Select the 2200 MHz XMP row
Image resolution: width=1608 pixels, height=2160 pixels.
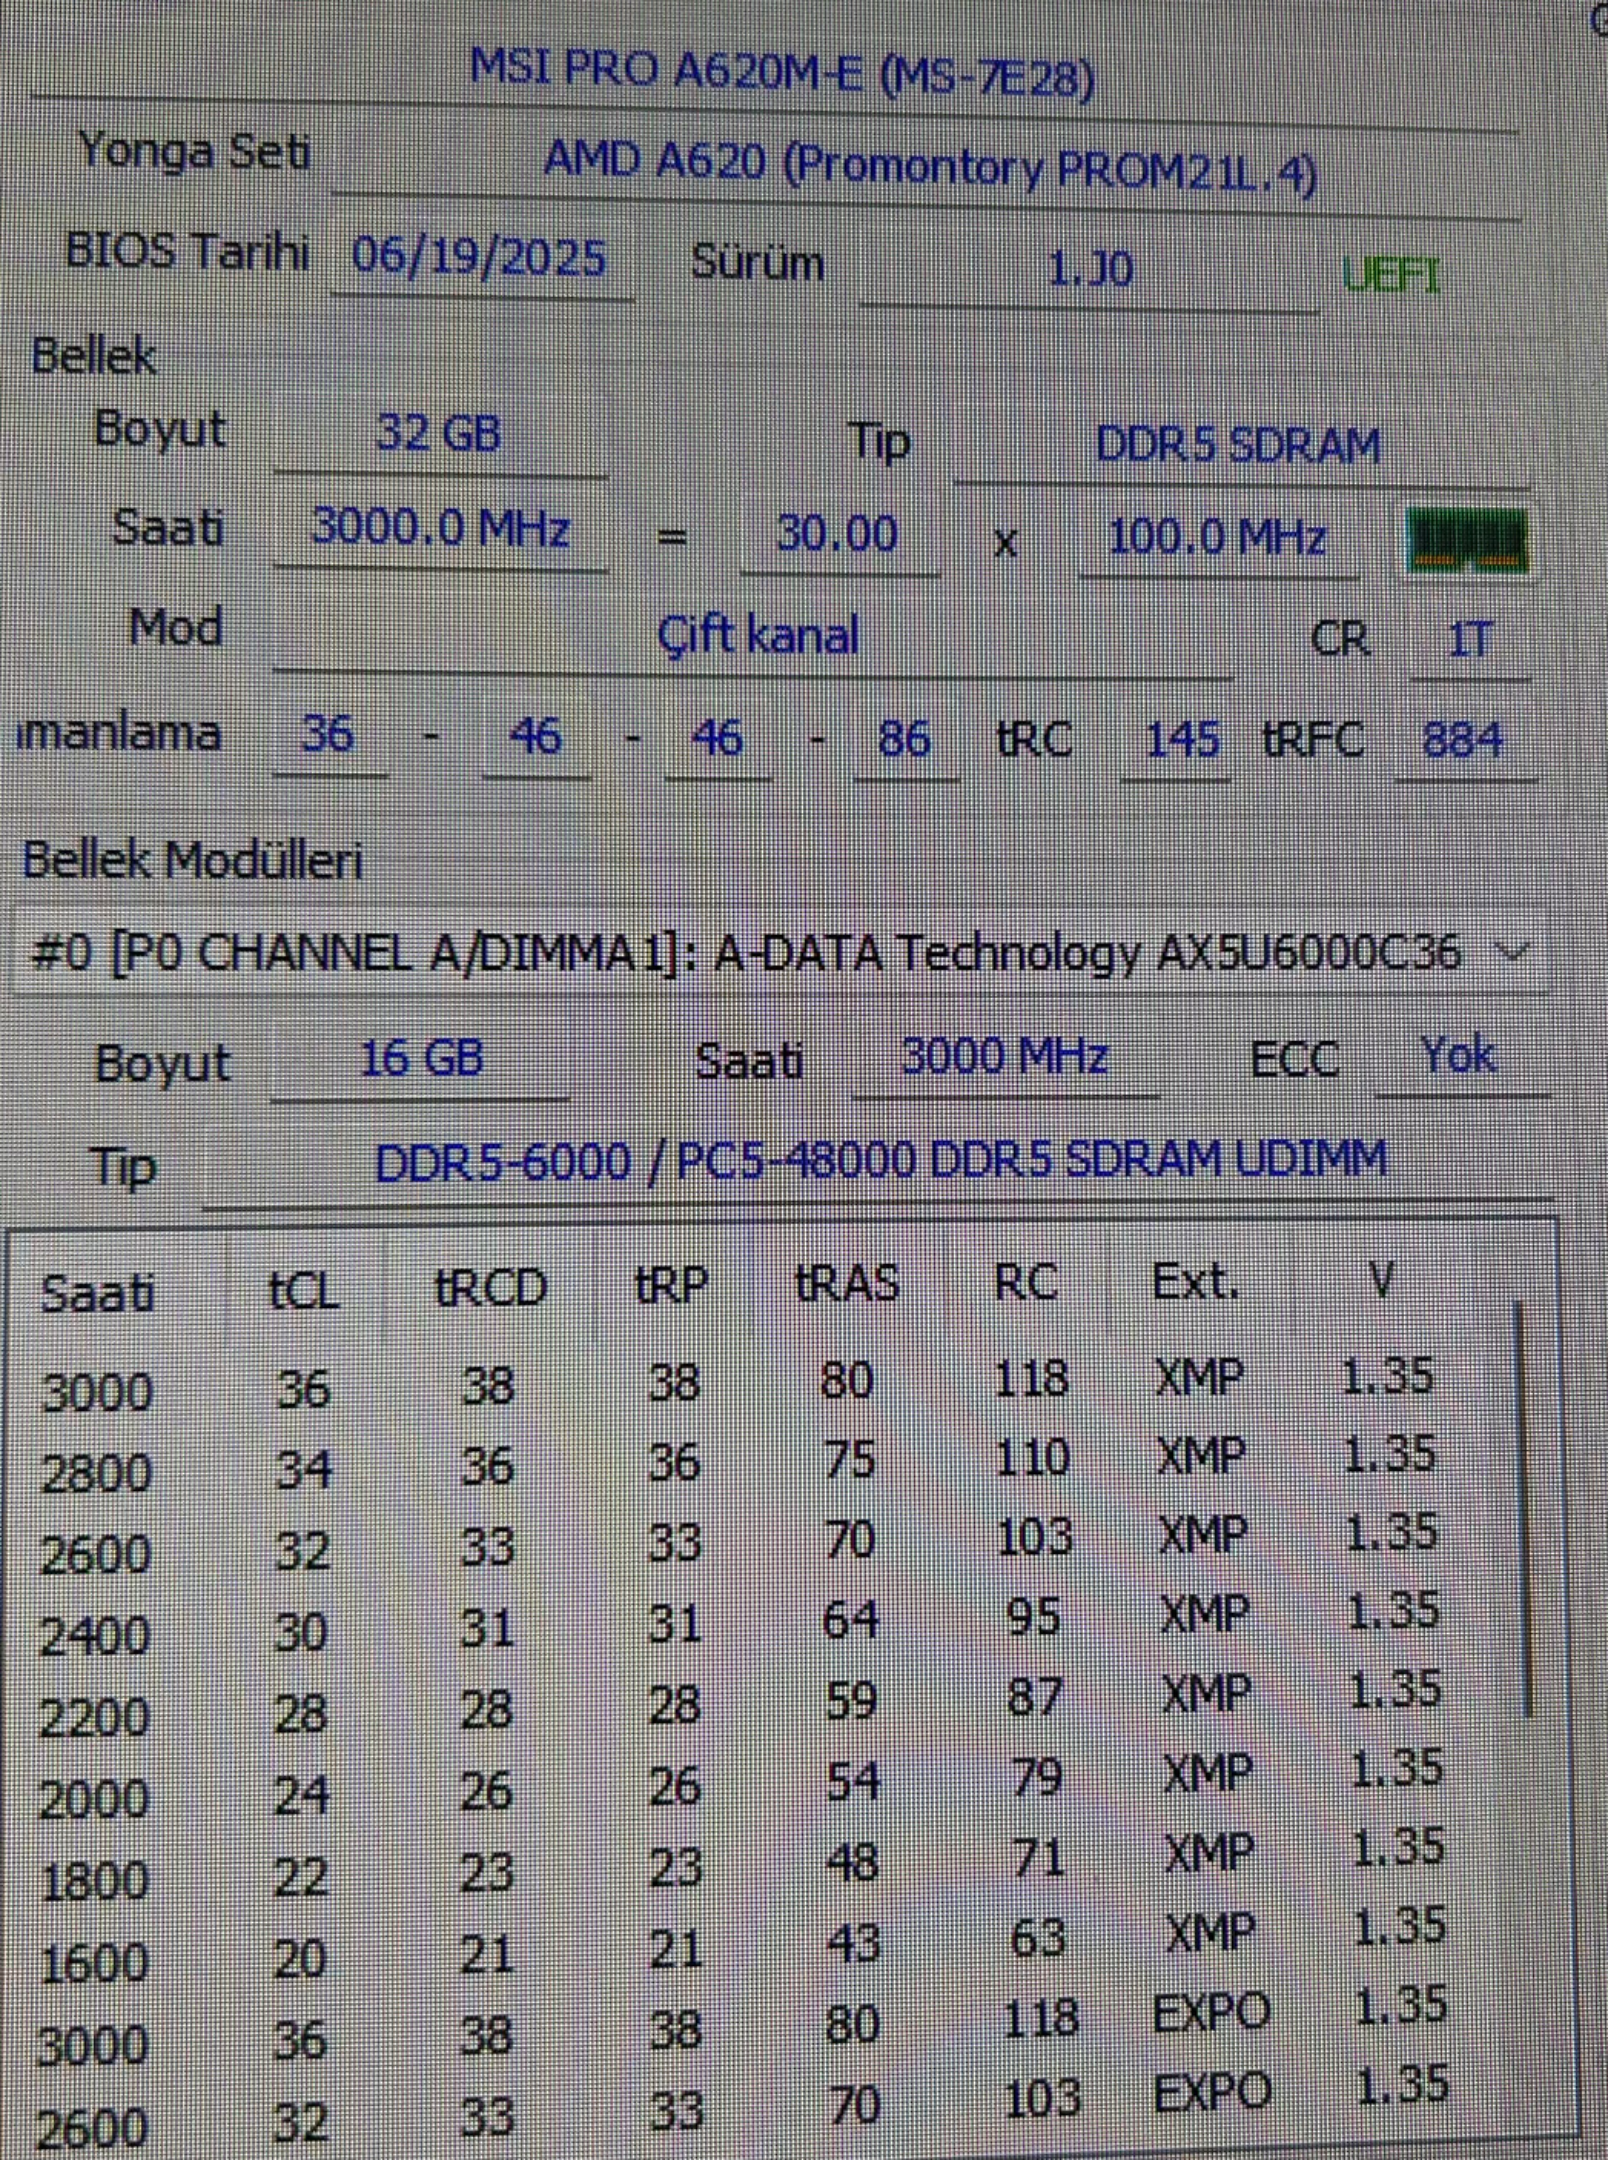741,1703
